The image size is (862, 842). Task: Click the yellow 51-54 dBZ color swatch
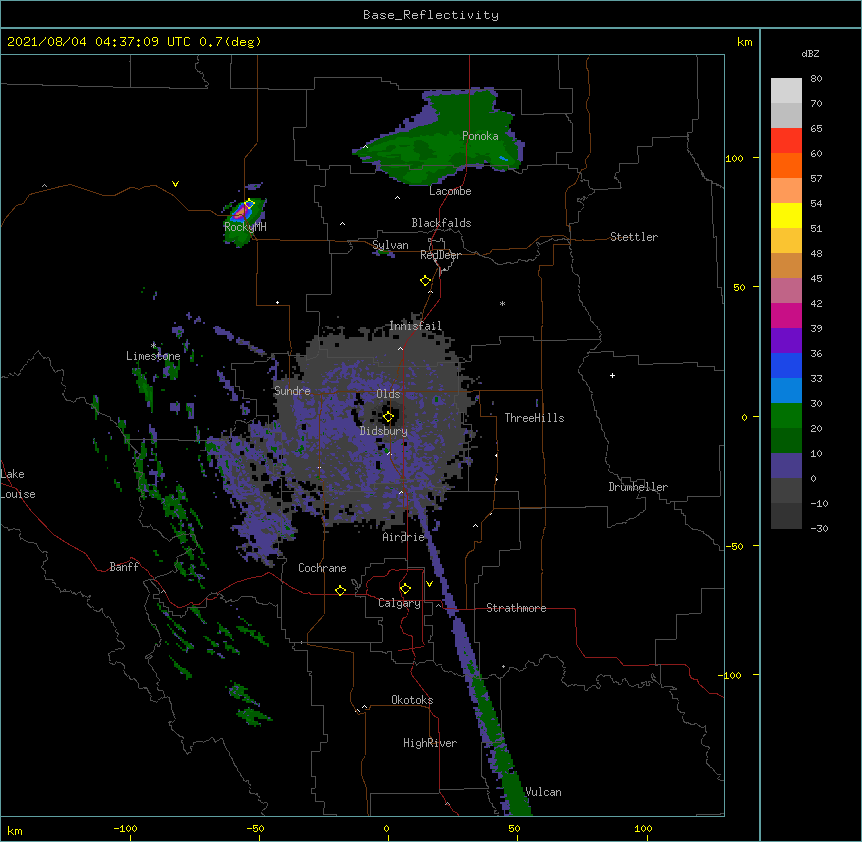point(786,215)
